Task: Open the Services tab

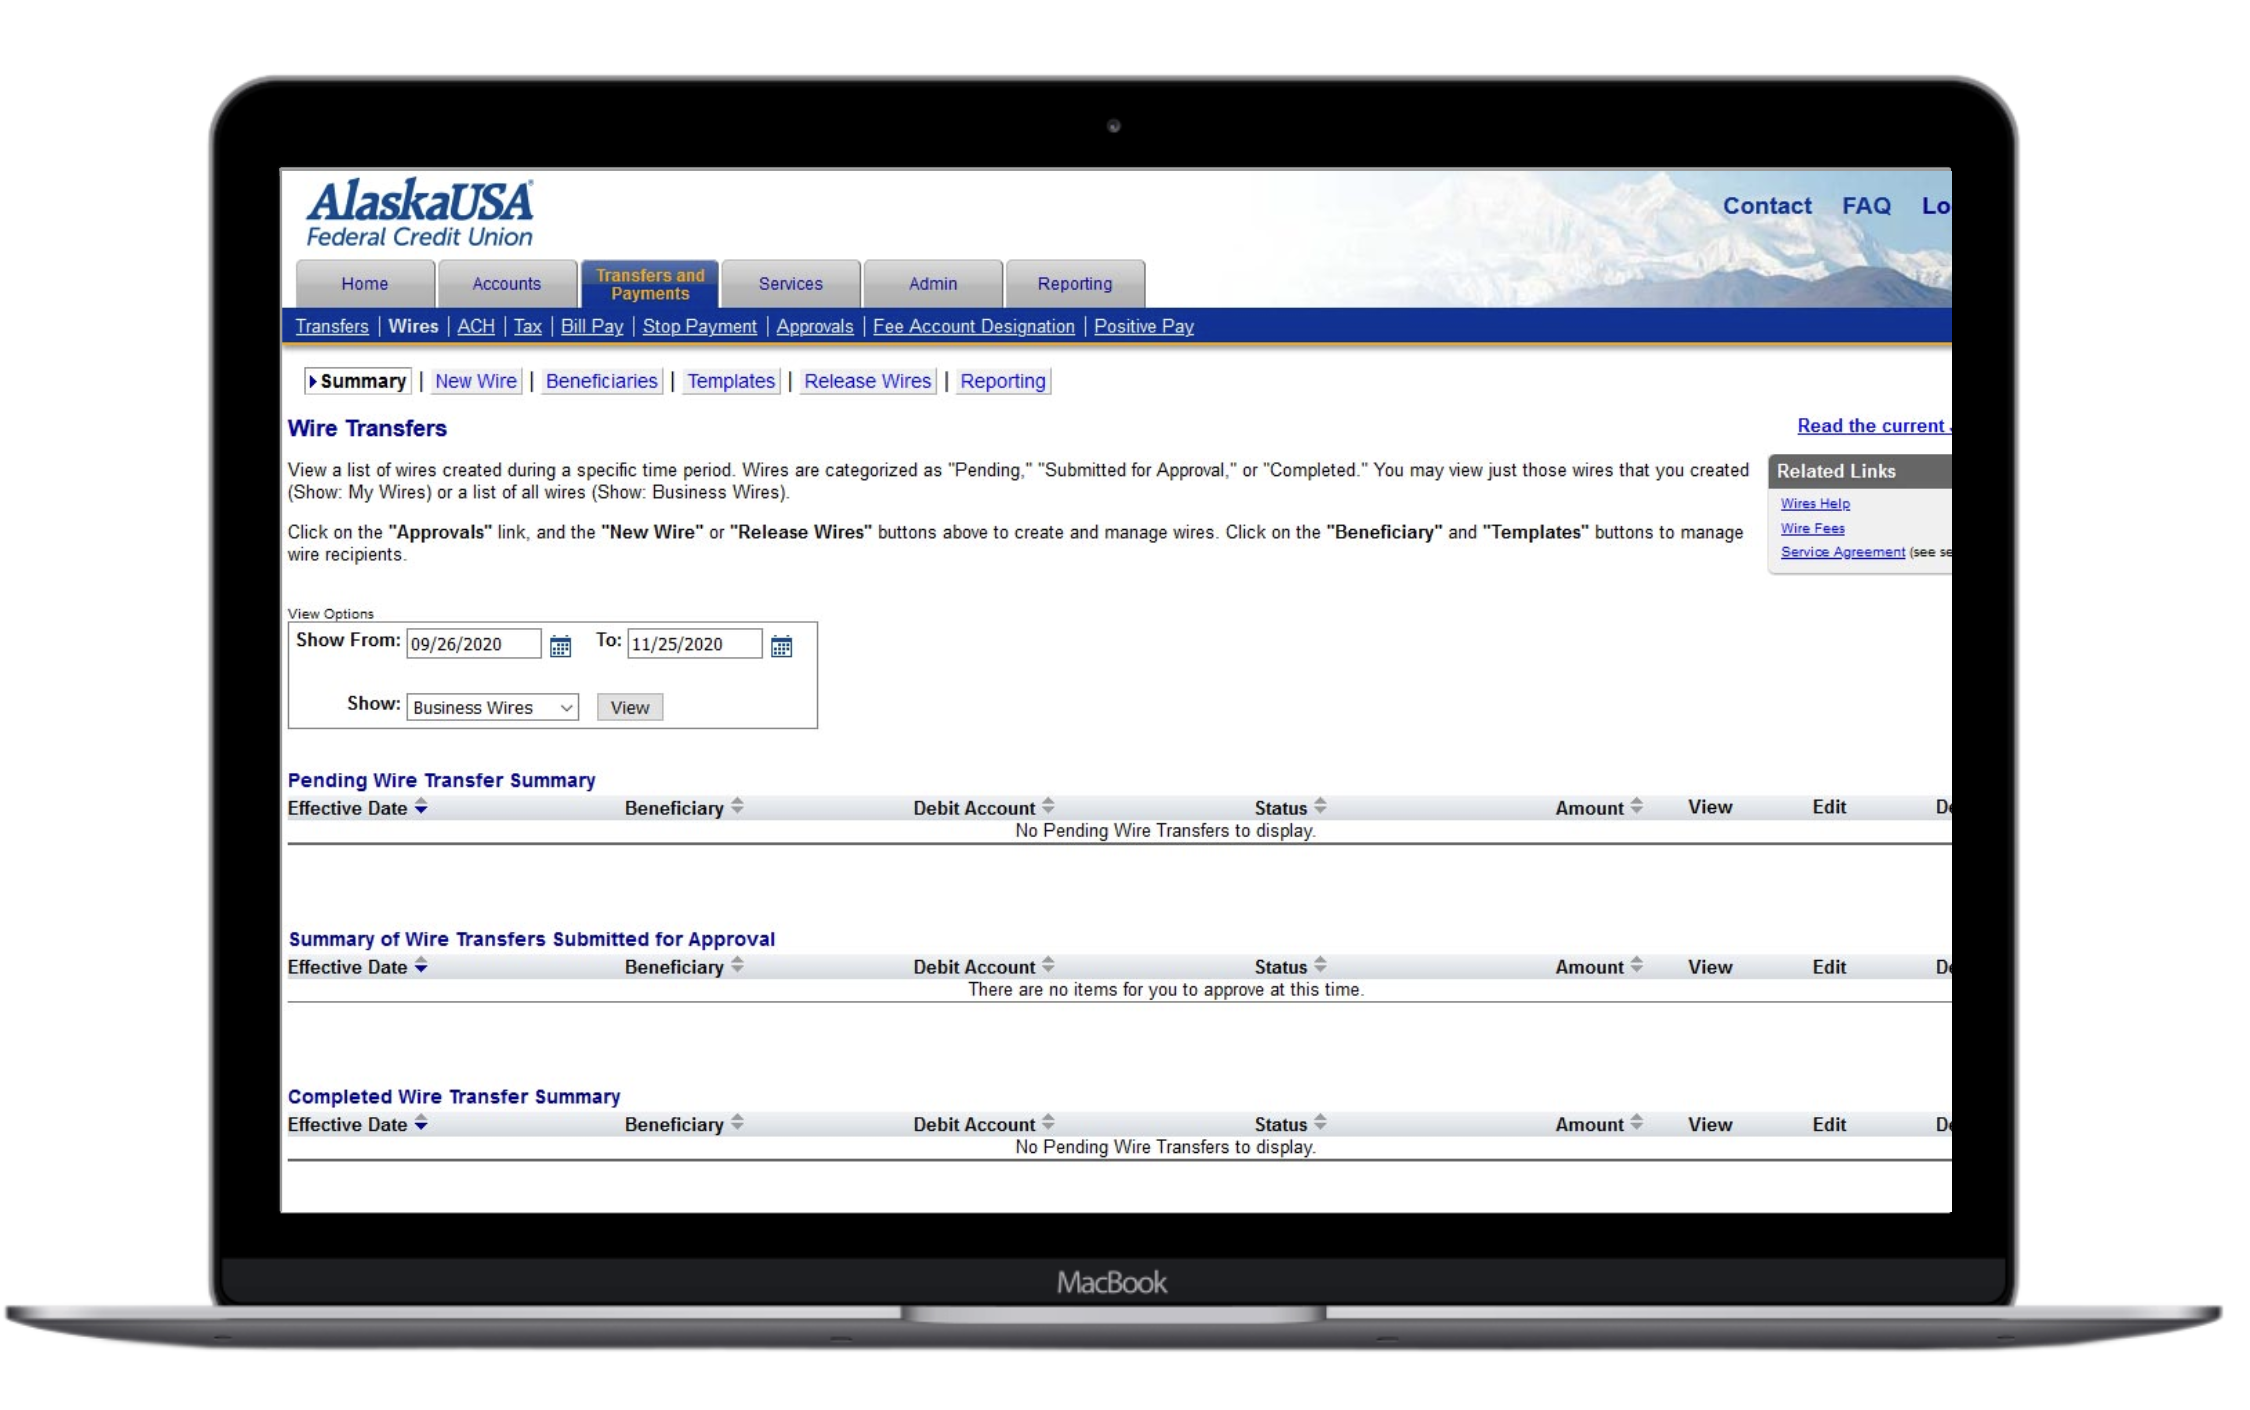Action: 790,284
